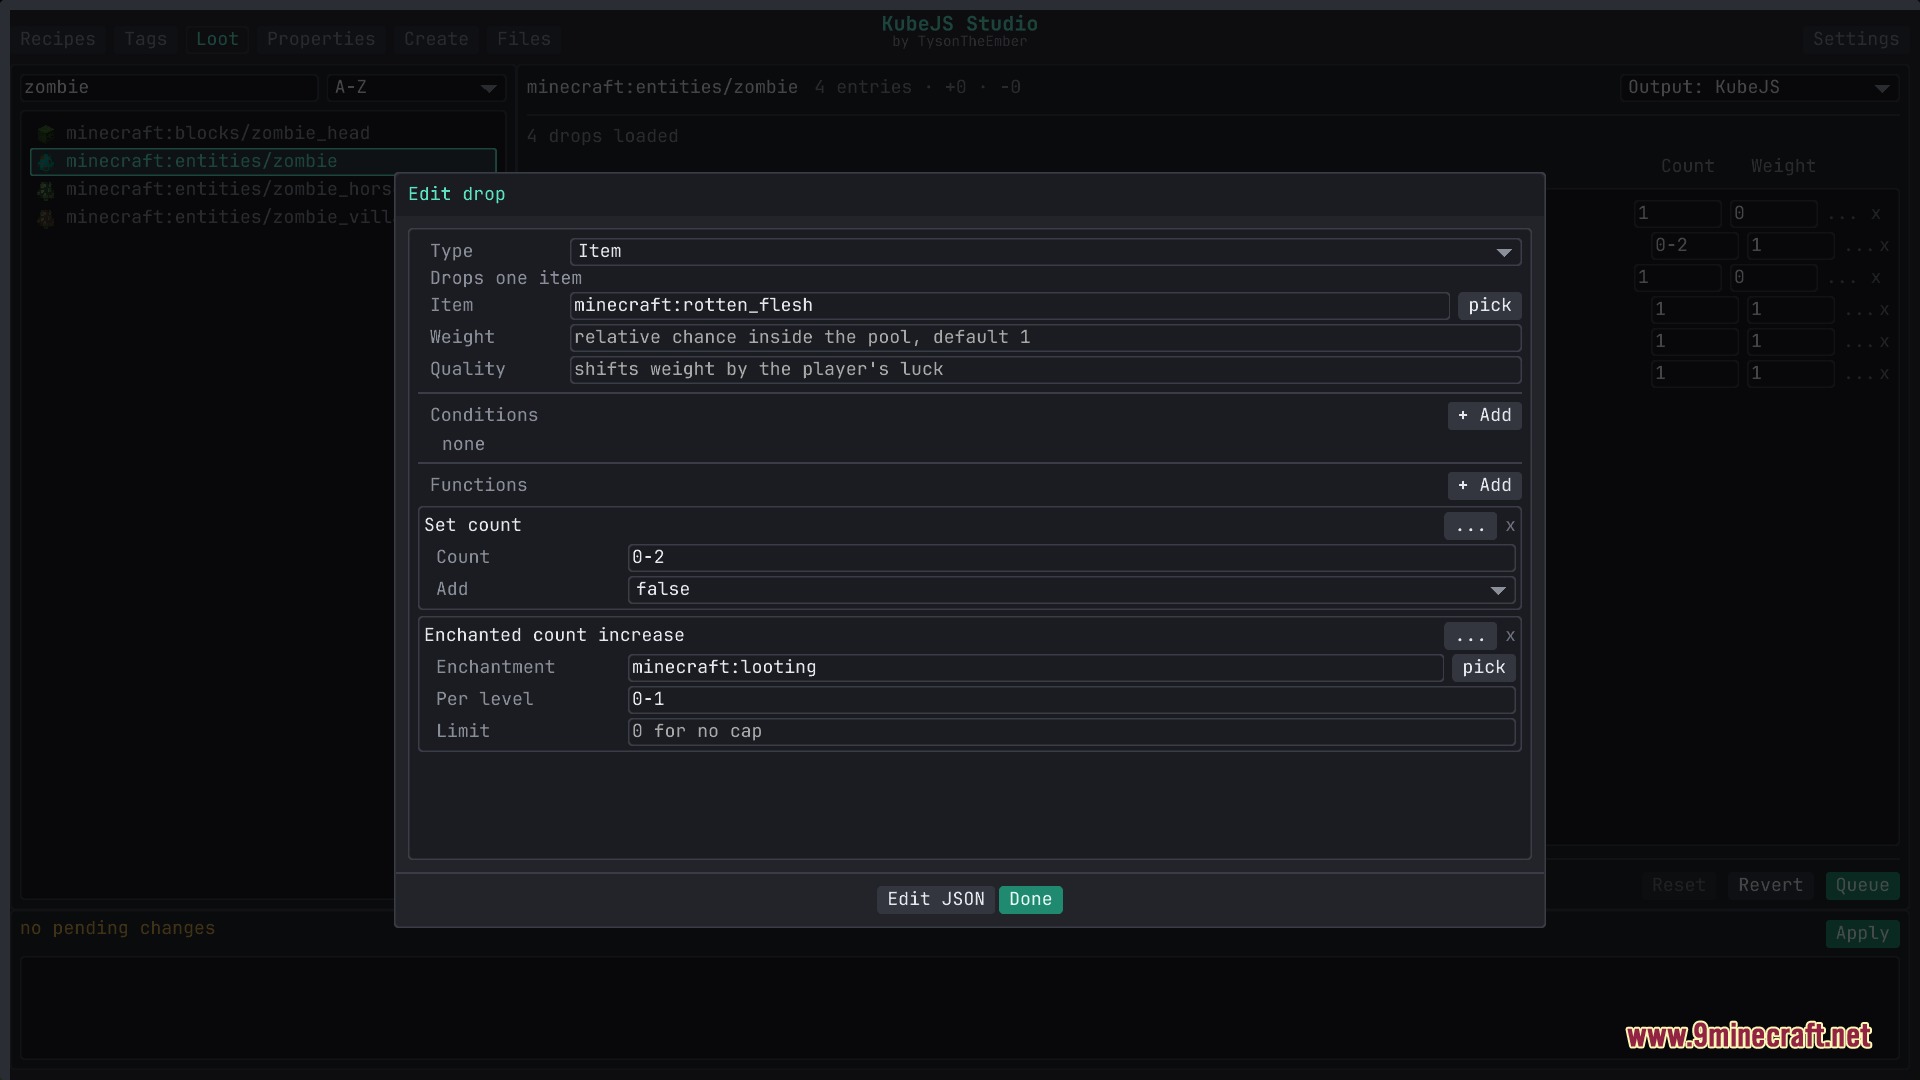Click the icon beside minecraft:entities/zombie entry
Viewport: 1920px width, 1080px height.
point(45,161)
